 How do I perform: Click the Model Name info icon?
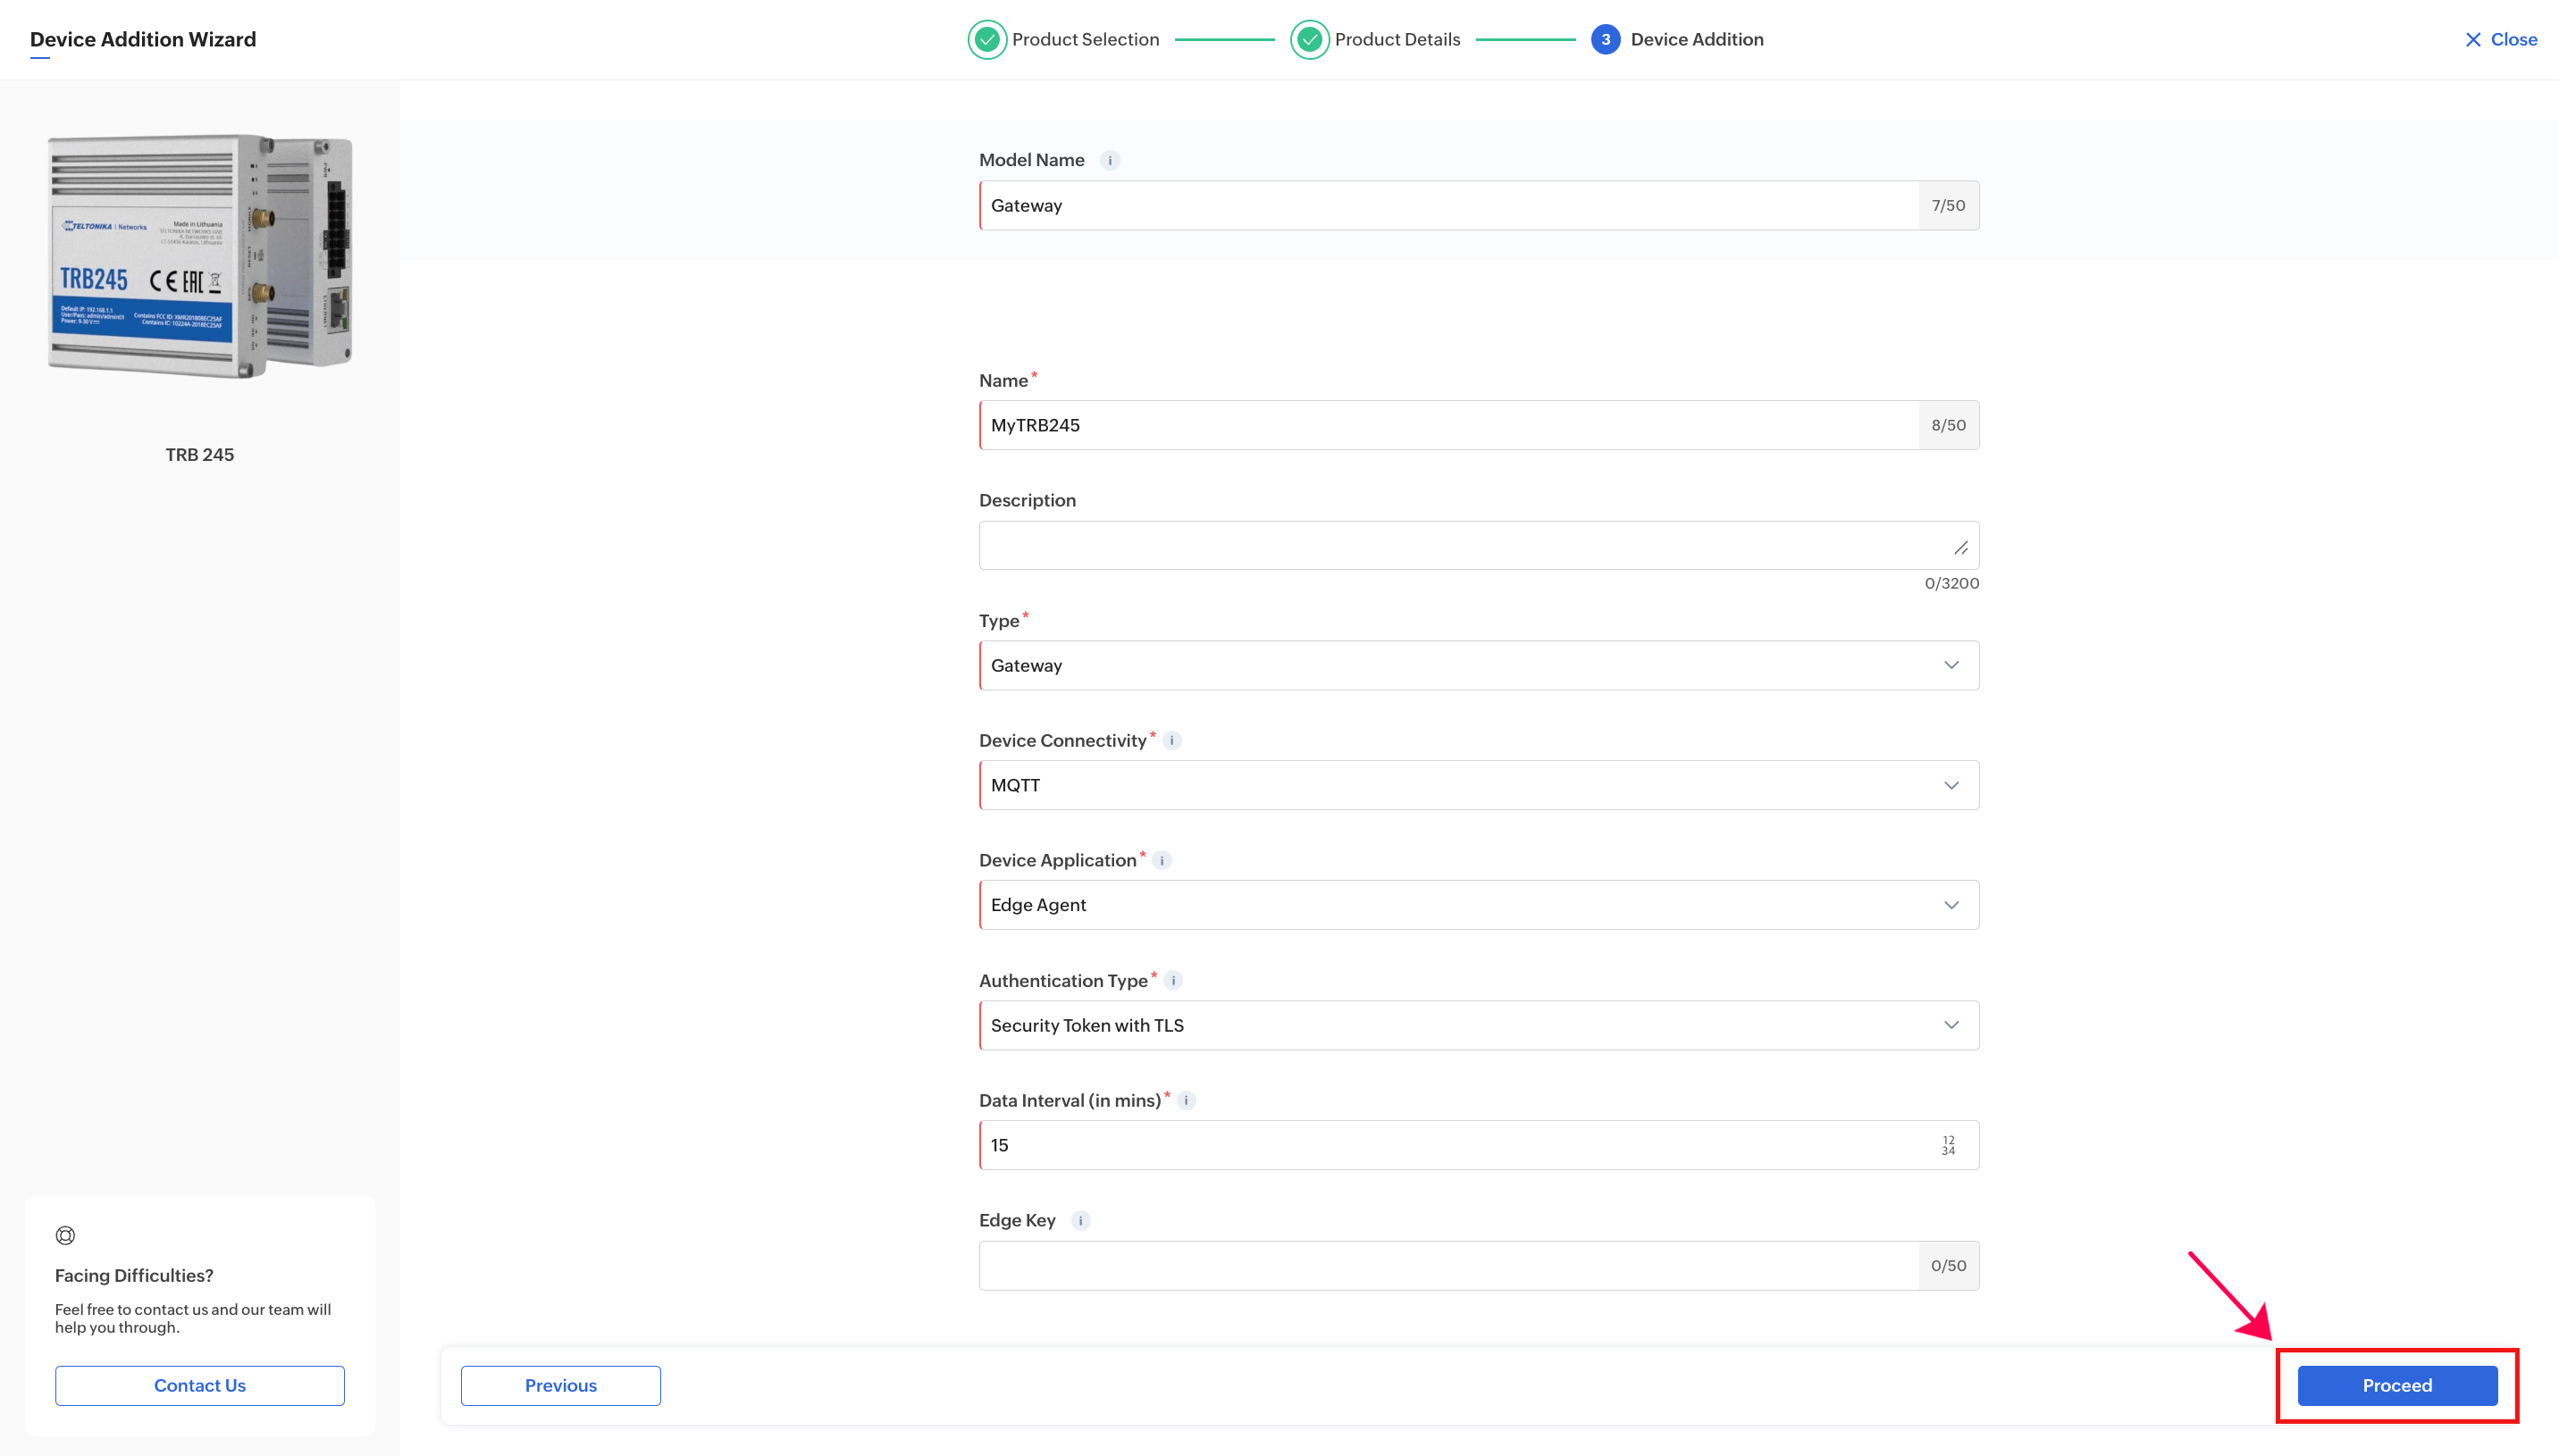1109,160
